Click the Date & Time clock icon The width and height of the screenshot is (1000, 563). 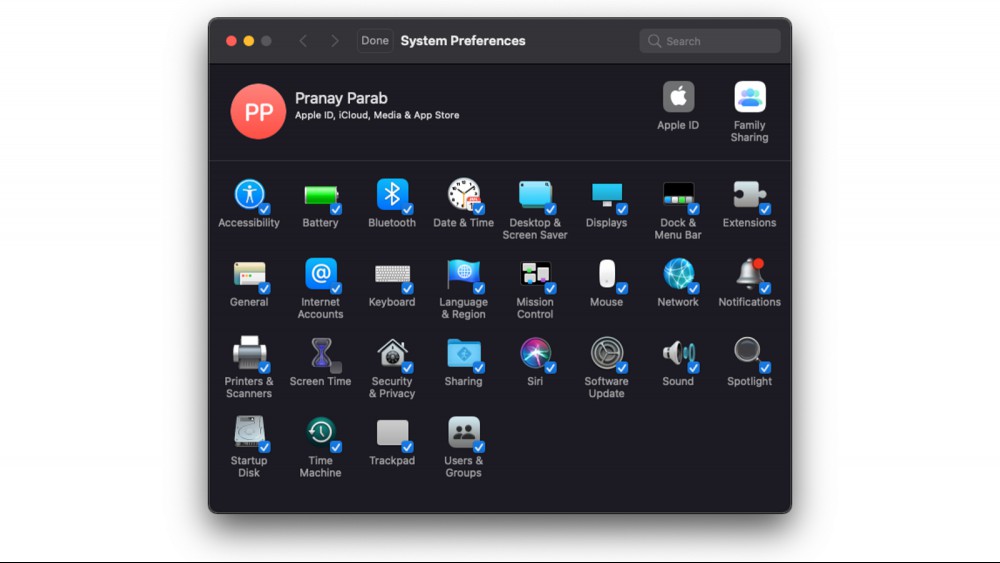click(464, 194)
